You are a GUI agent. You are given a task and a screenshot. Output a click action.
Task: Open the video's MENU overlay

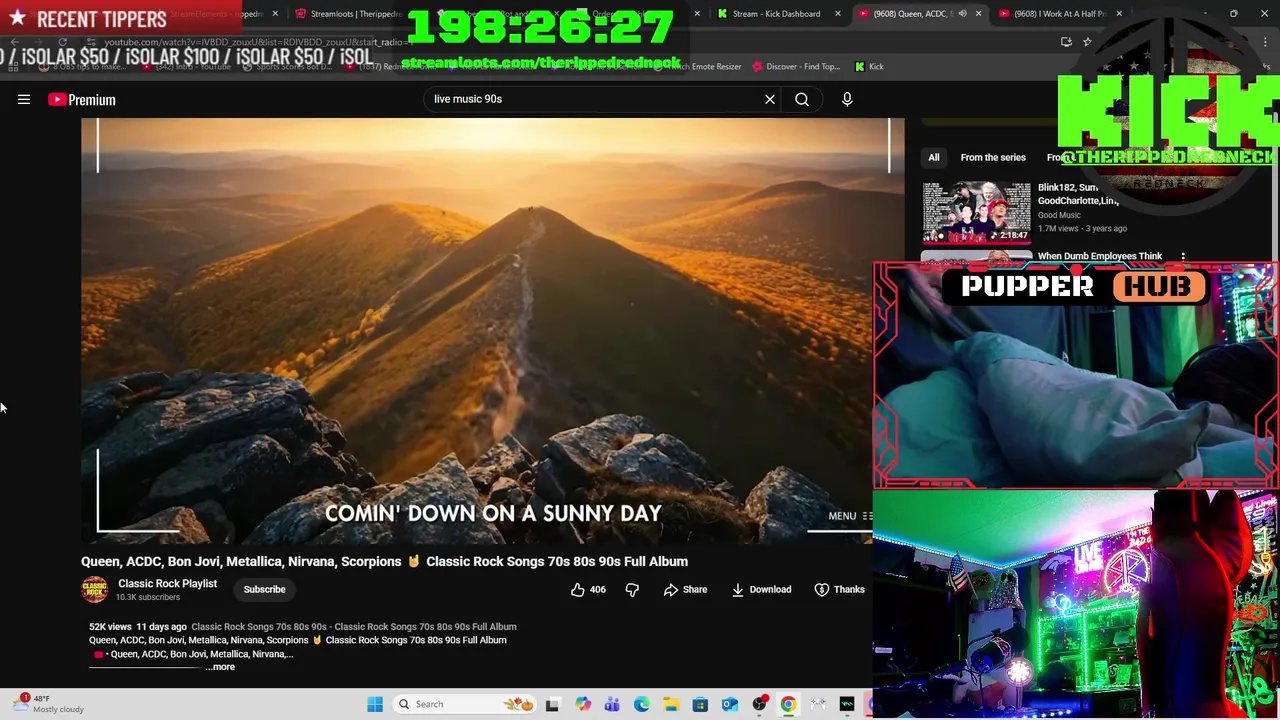click(x=850, y=516)
